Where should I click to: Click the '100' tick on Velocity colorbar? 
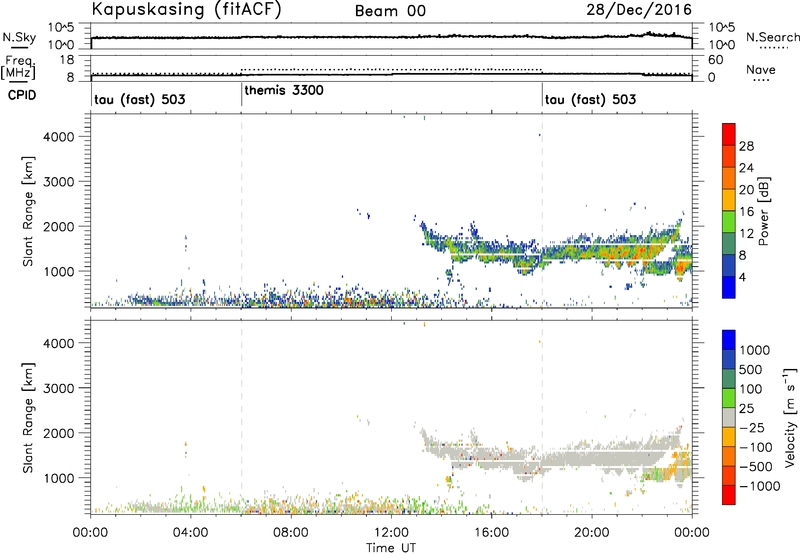pyautogui.click(x=751, y=389)
